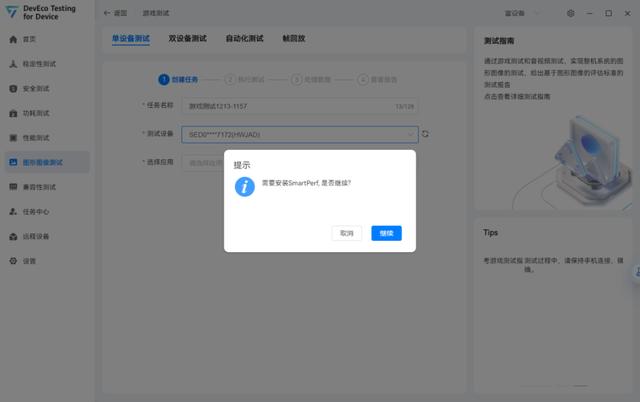The image size is (640, 402).
Task: Open the 测试设备 dropdown
Action: tap(300, 134)
